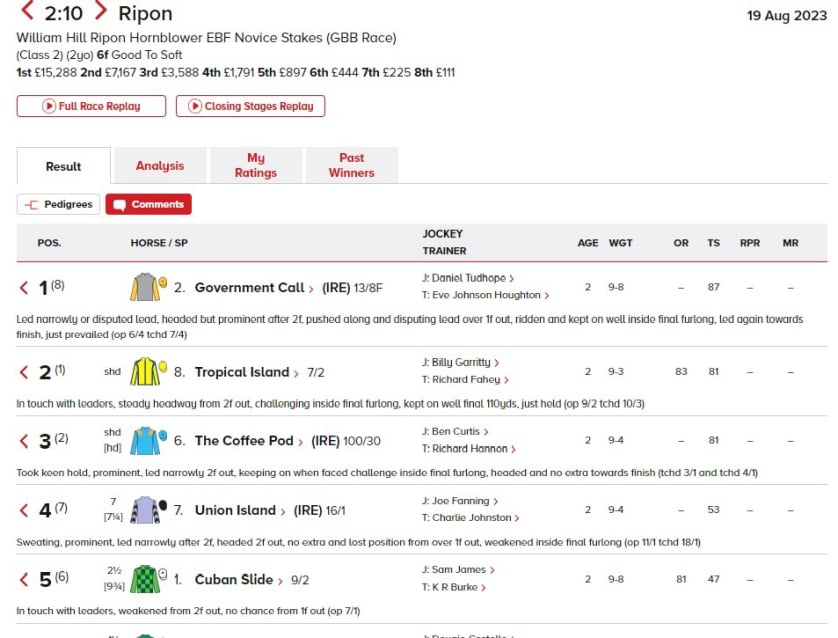838x638 pixels.
Task: Play the Full Race Replay
Action: pyautogui.click(x=91, y=106)
